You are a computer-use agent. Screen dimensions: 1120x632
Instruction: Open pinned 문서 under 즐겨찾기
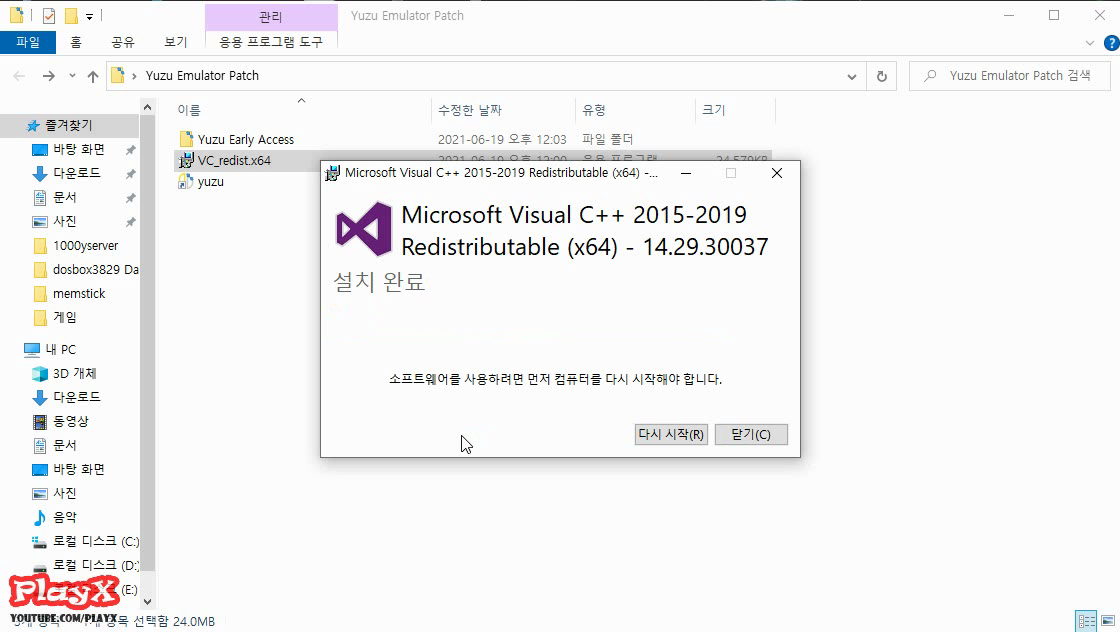pos(64,198)
